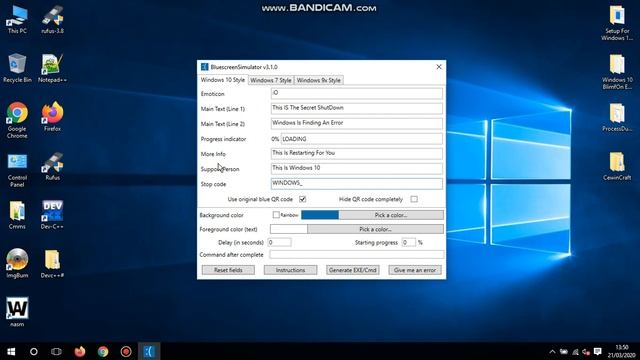
Task: Click the white foreground color swatch
Action: click(x=289, y=229)
